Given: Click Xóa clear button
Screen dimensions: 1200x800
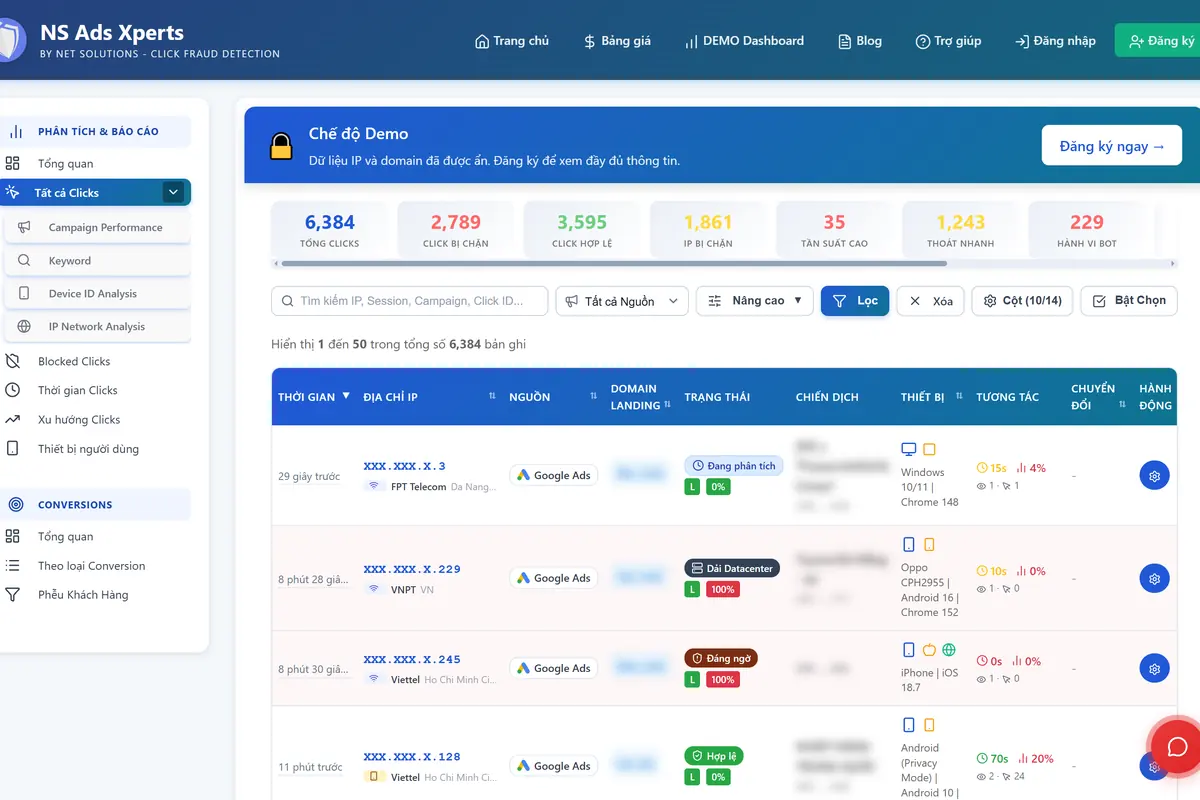Looking at the screenshot, I should pyautogui.click(x=930, y=301).
